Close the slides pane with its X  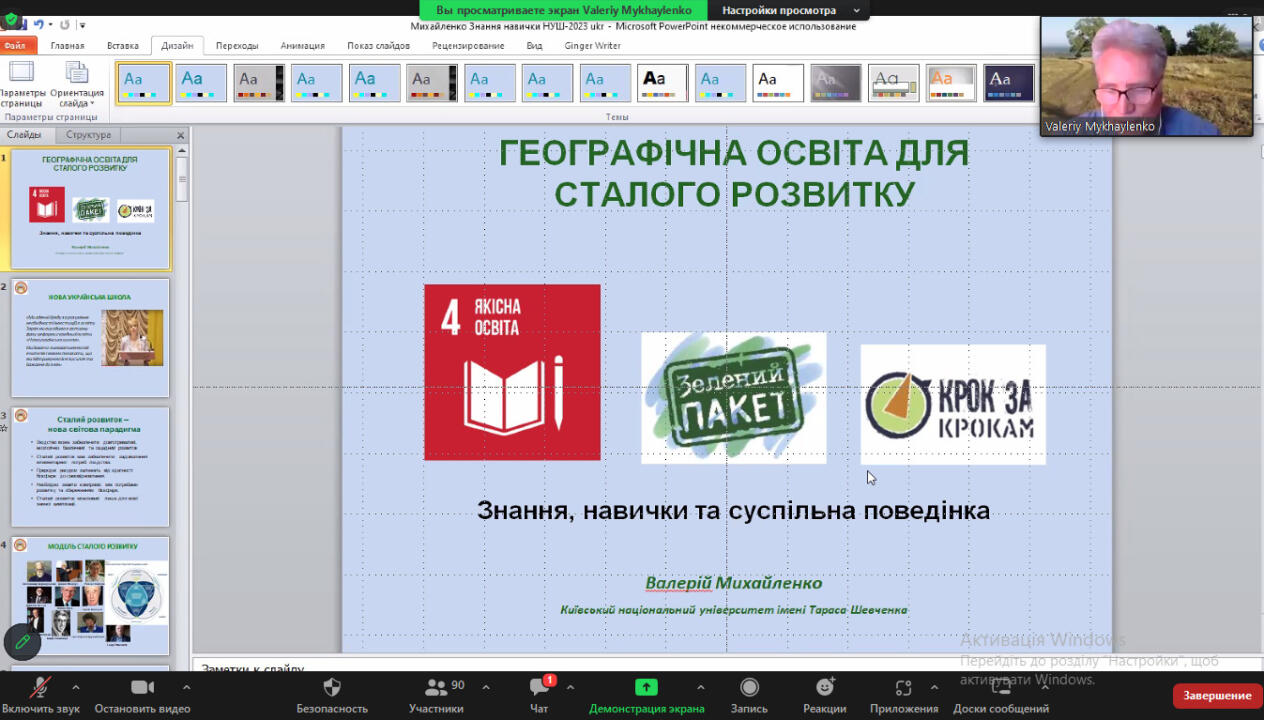[x=181, y=135]
